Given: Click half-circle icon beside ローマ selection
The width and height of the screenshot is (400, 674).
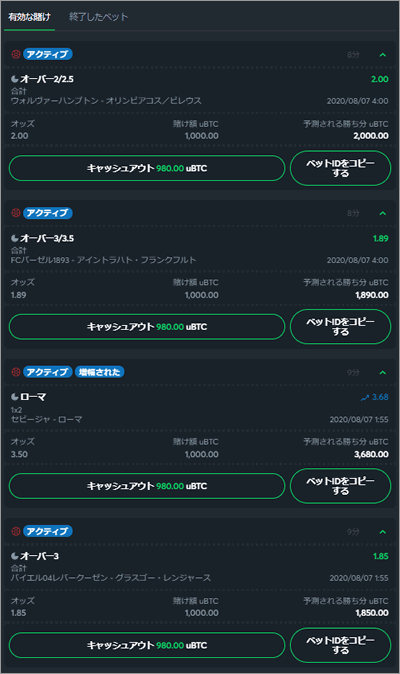Looking at the screenshot, I should point(15,397).
